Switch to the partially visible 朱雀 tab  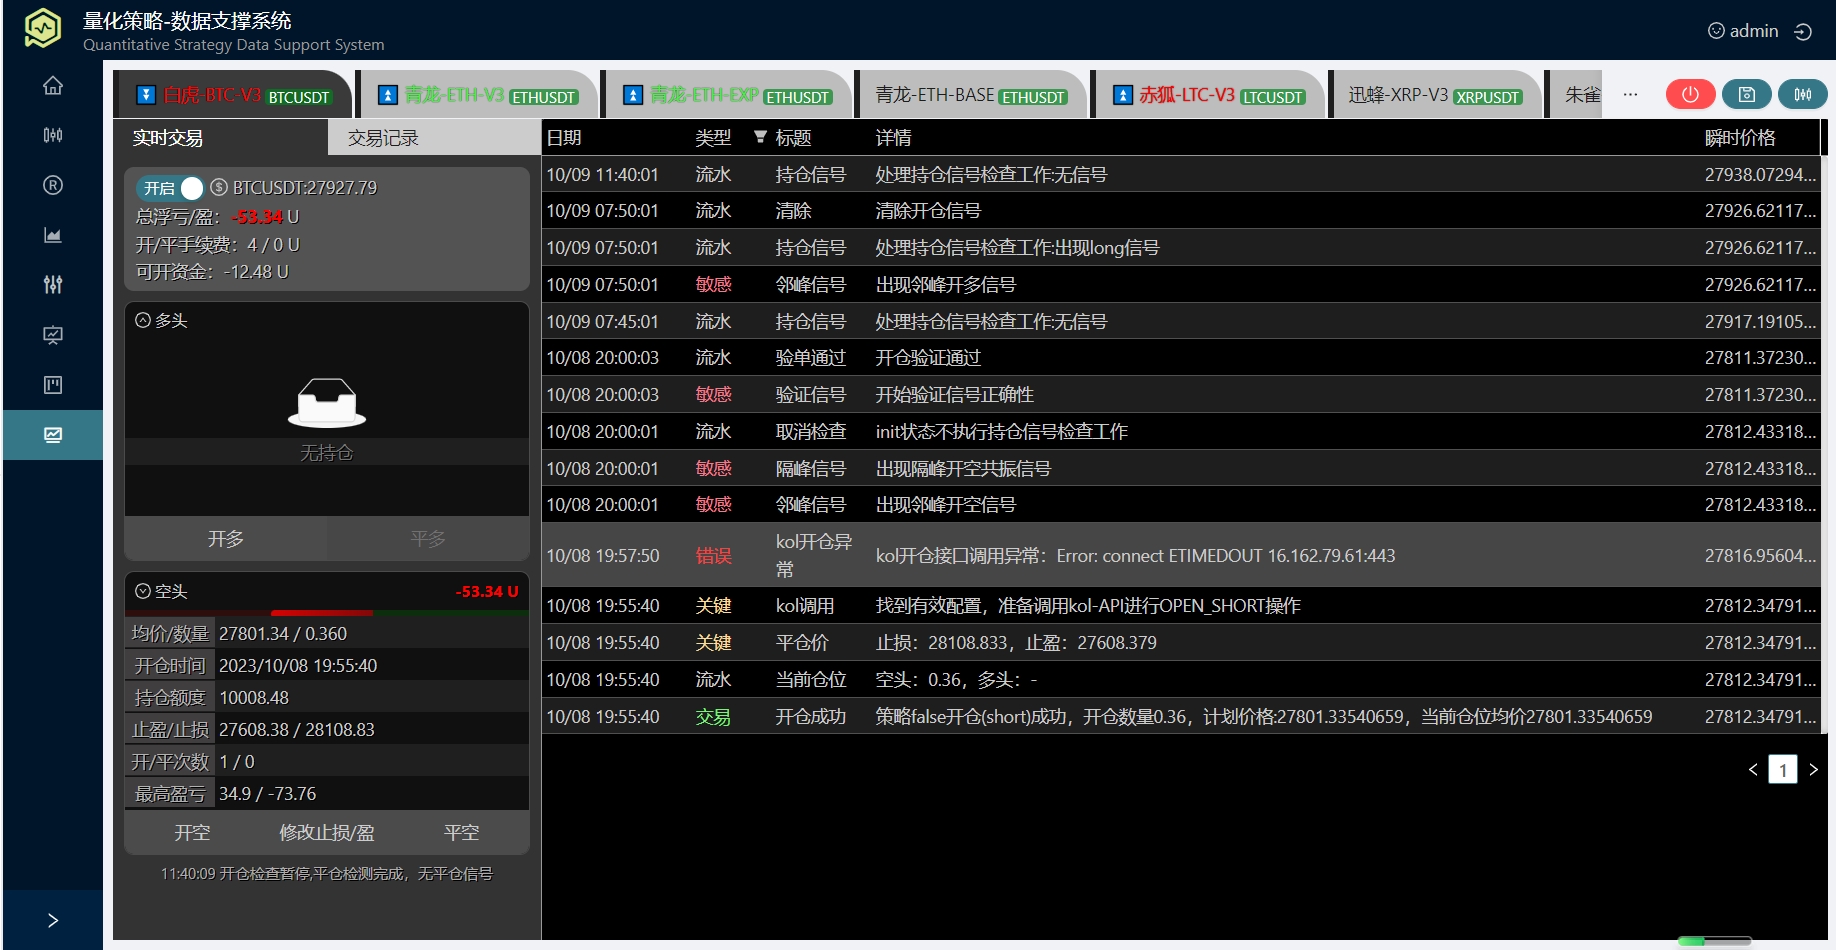(x=1577, y=96)
